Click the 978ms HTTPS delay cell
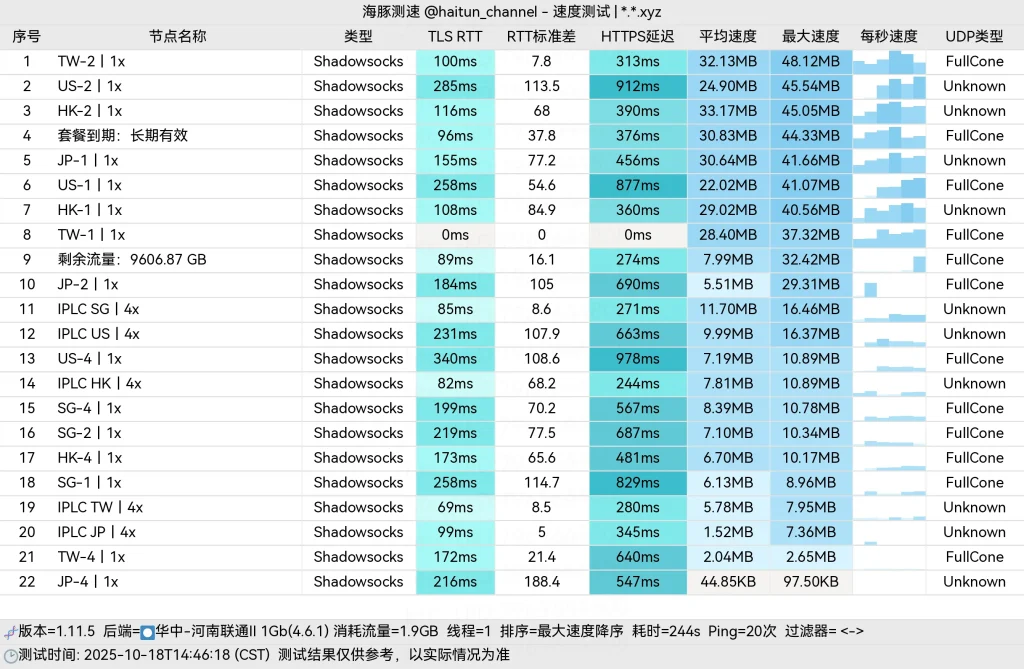The height and width of the screenshot is (669, 1024). (x=637, y=359)
